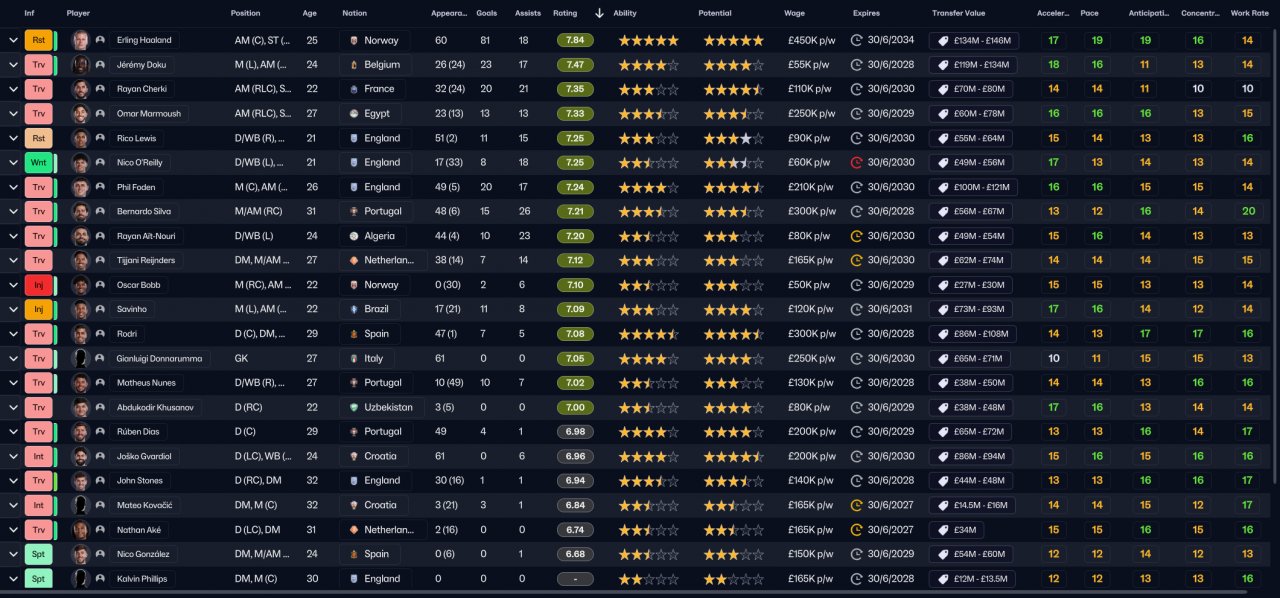The height and width of the screenshot is (598, 1280).
Task: Click the France flag icon for Rayan Cherki
Action: pyautogui.click(x=352, y=89)
